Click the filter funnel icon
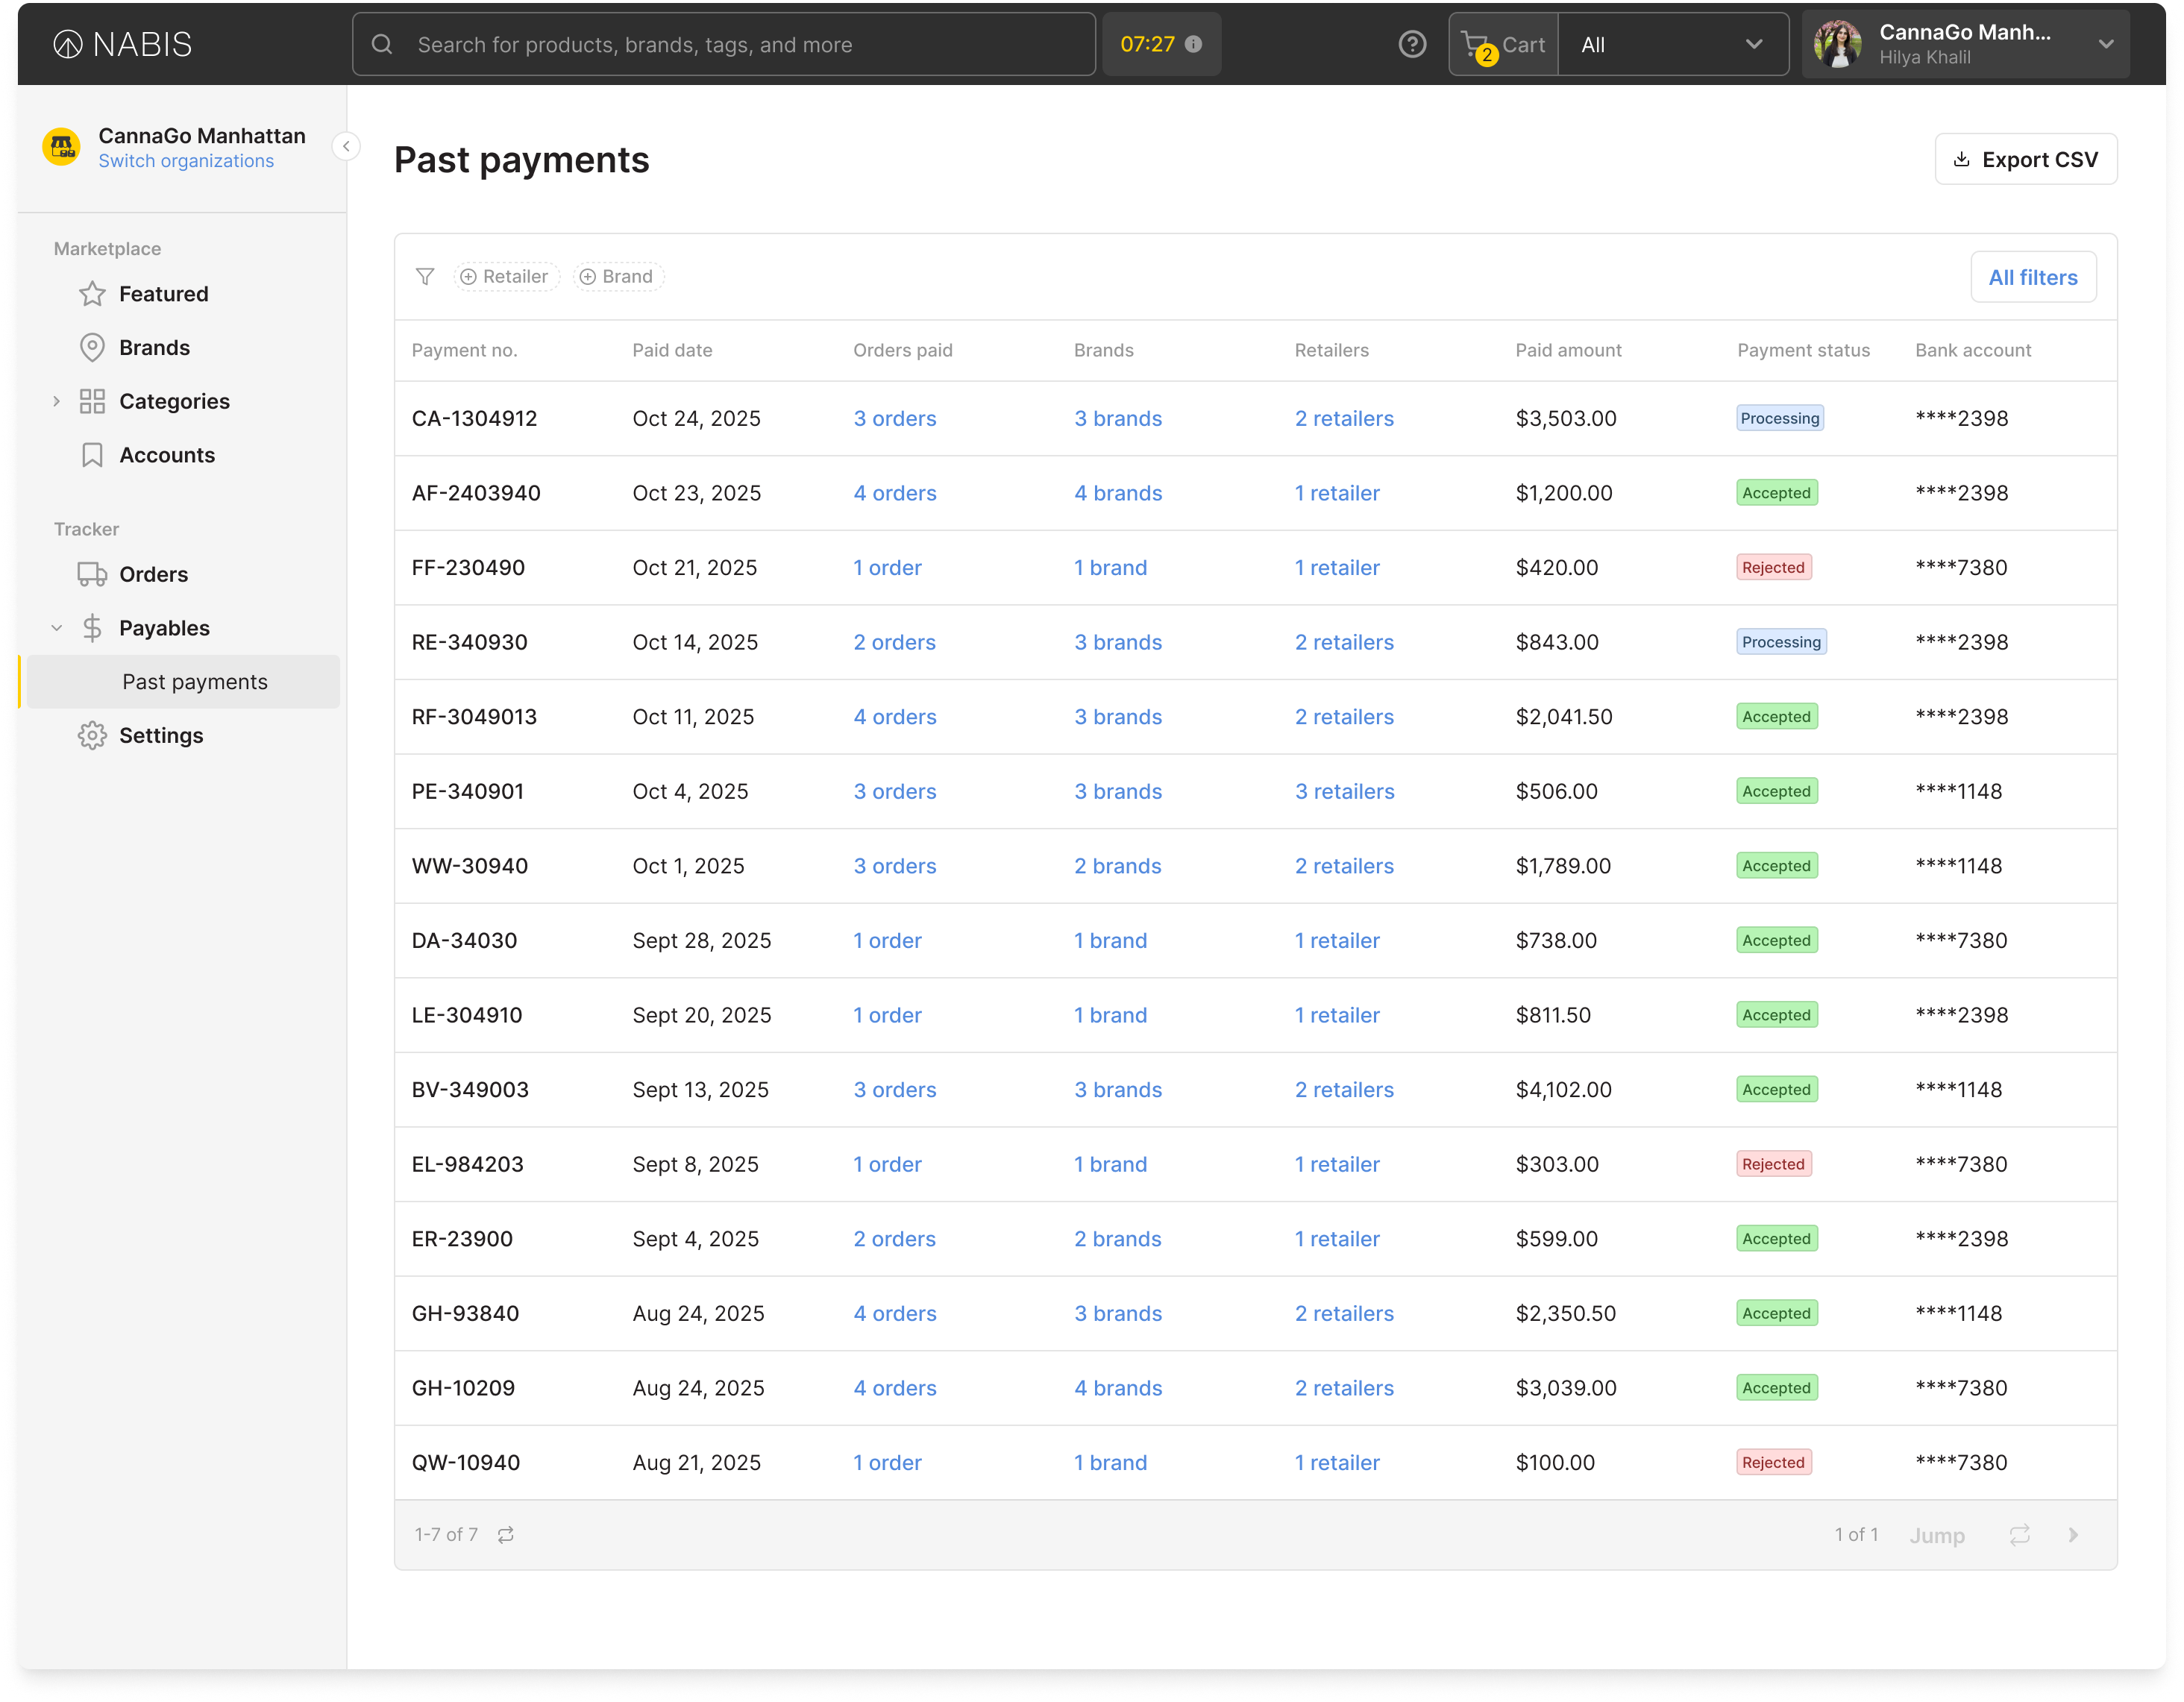 click(x=425, y=276)
